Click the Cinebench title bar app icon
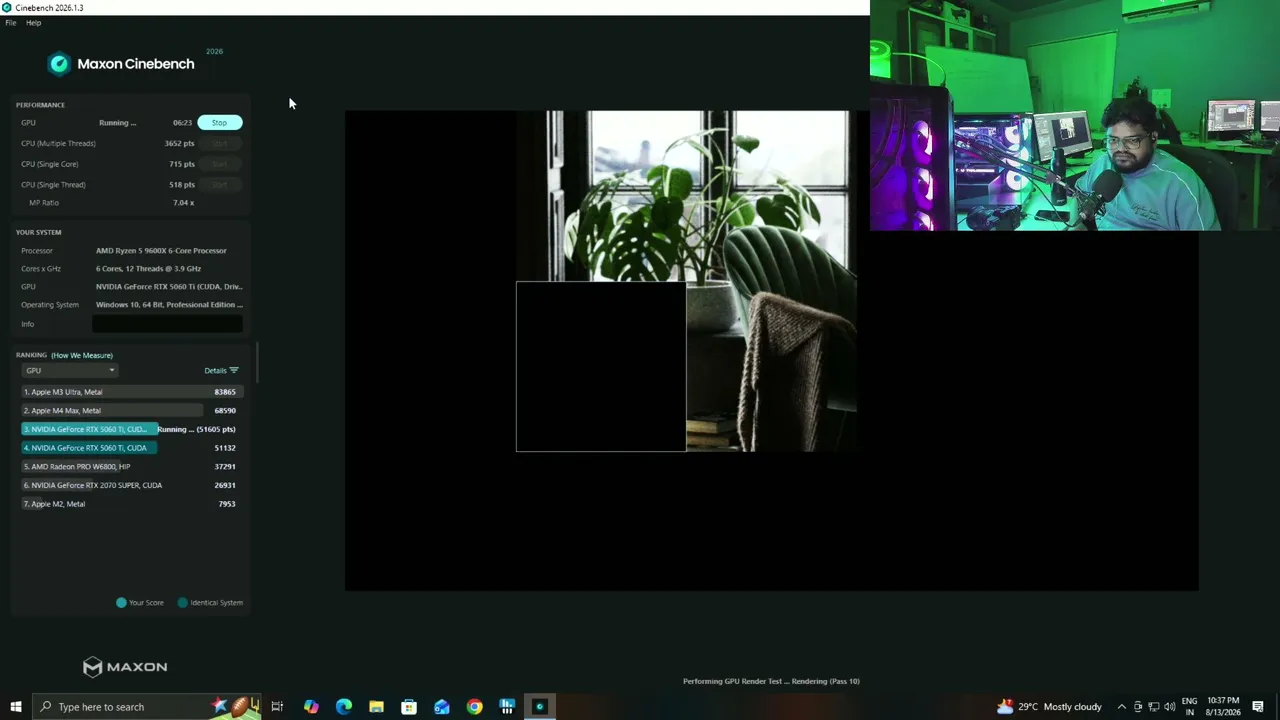 tap(7, 7)
